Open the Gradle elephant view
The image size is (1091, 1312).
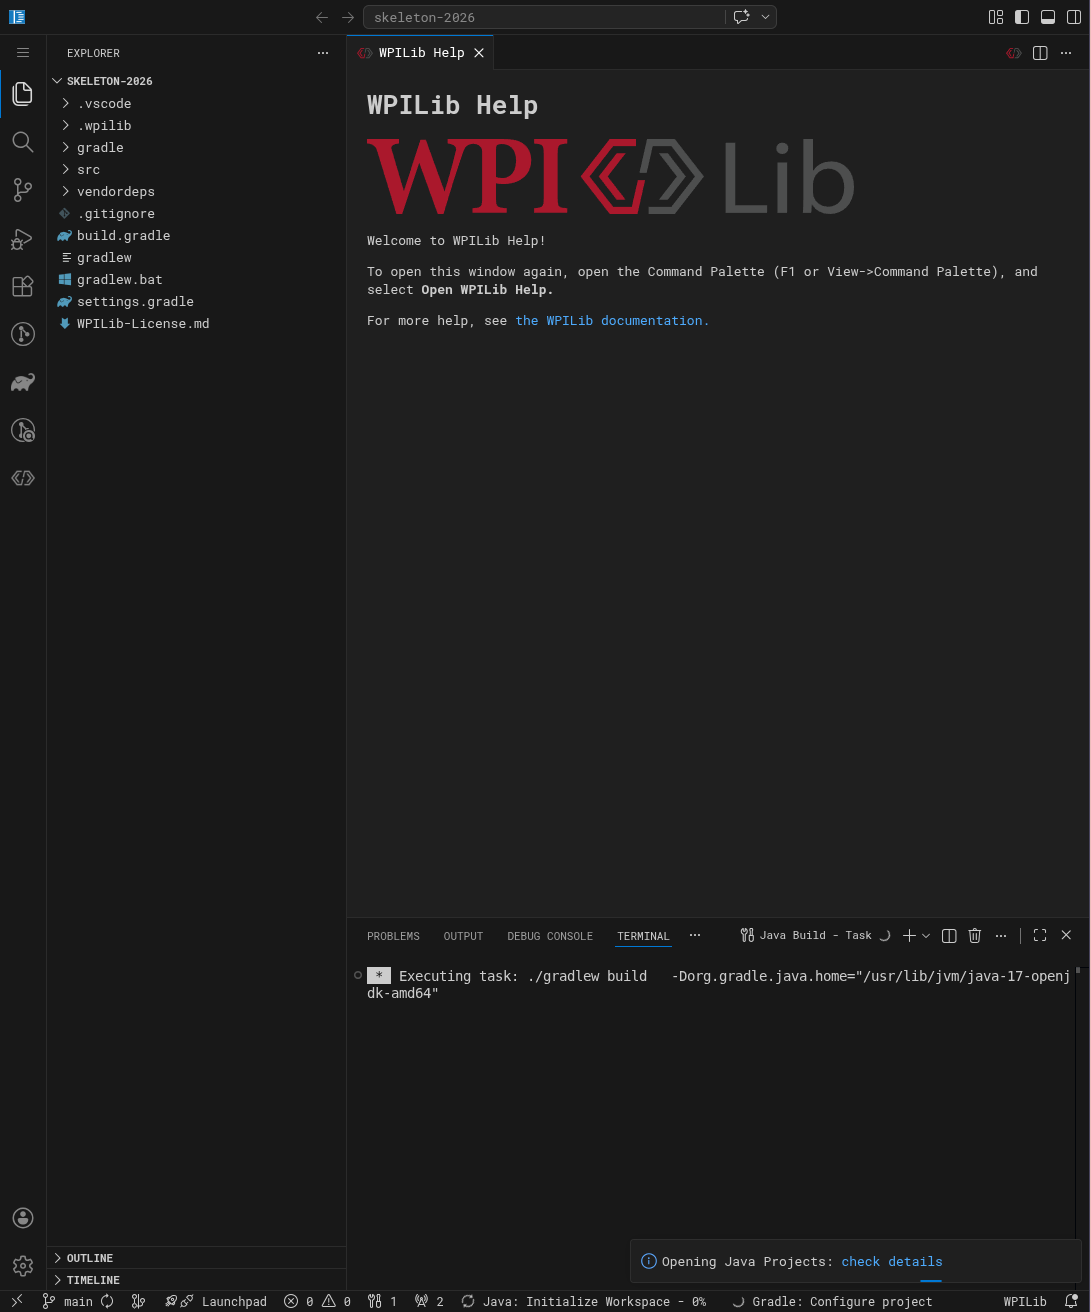23,382
